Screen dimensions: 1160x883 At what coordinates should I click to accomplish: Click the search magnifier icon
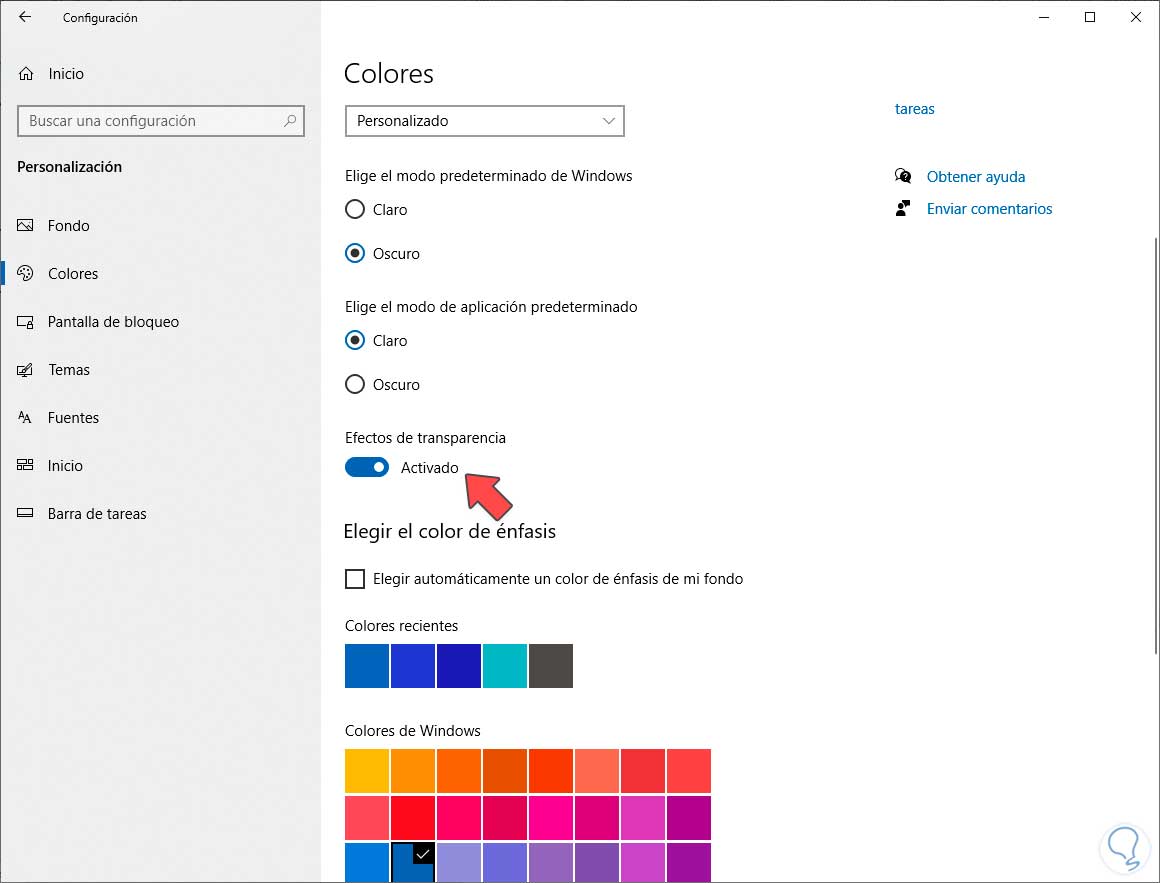290,121
